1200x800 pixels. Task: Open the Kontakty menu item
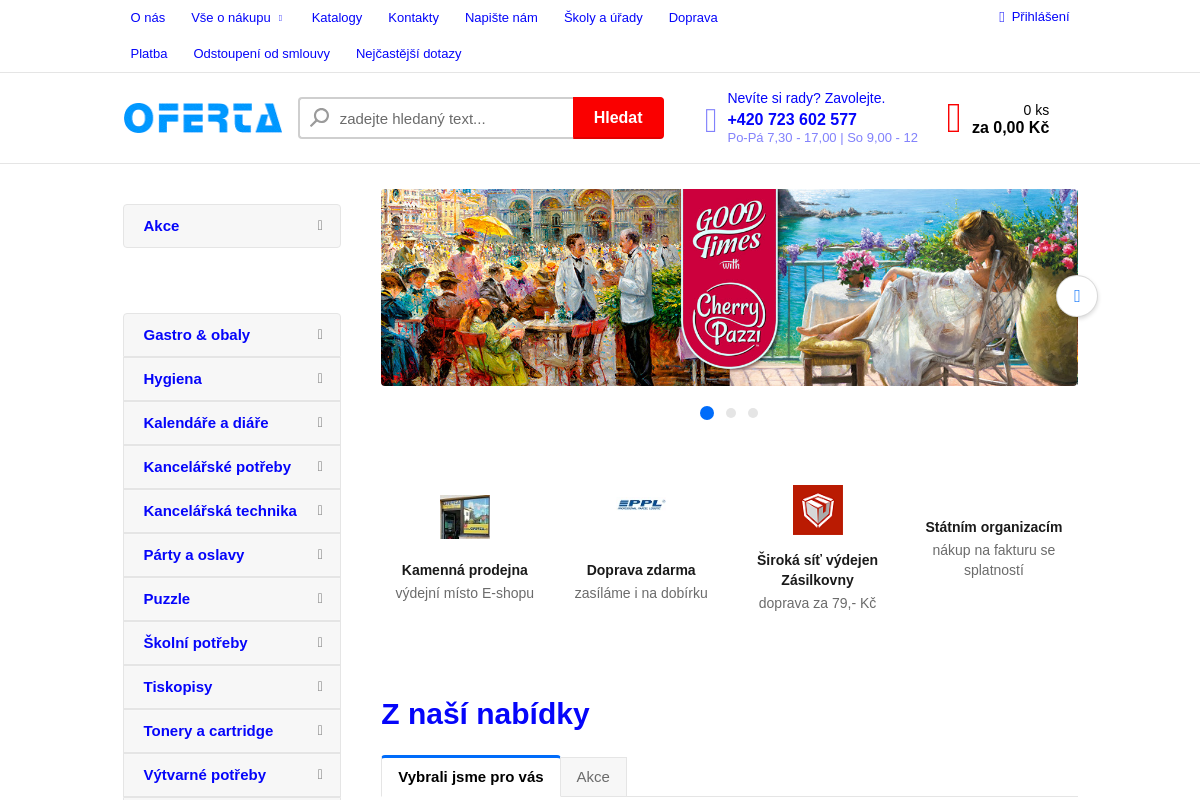point(413,17)
